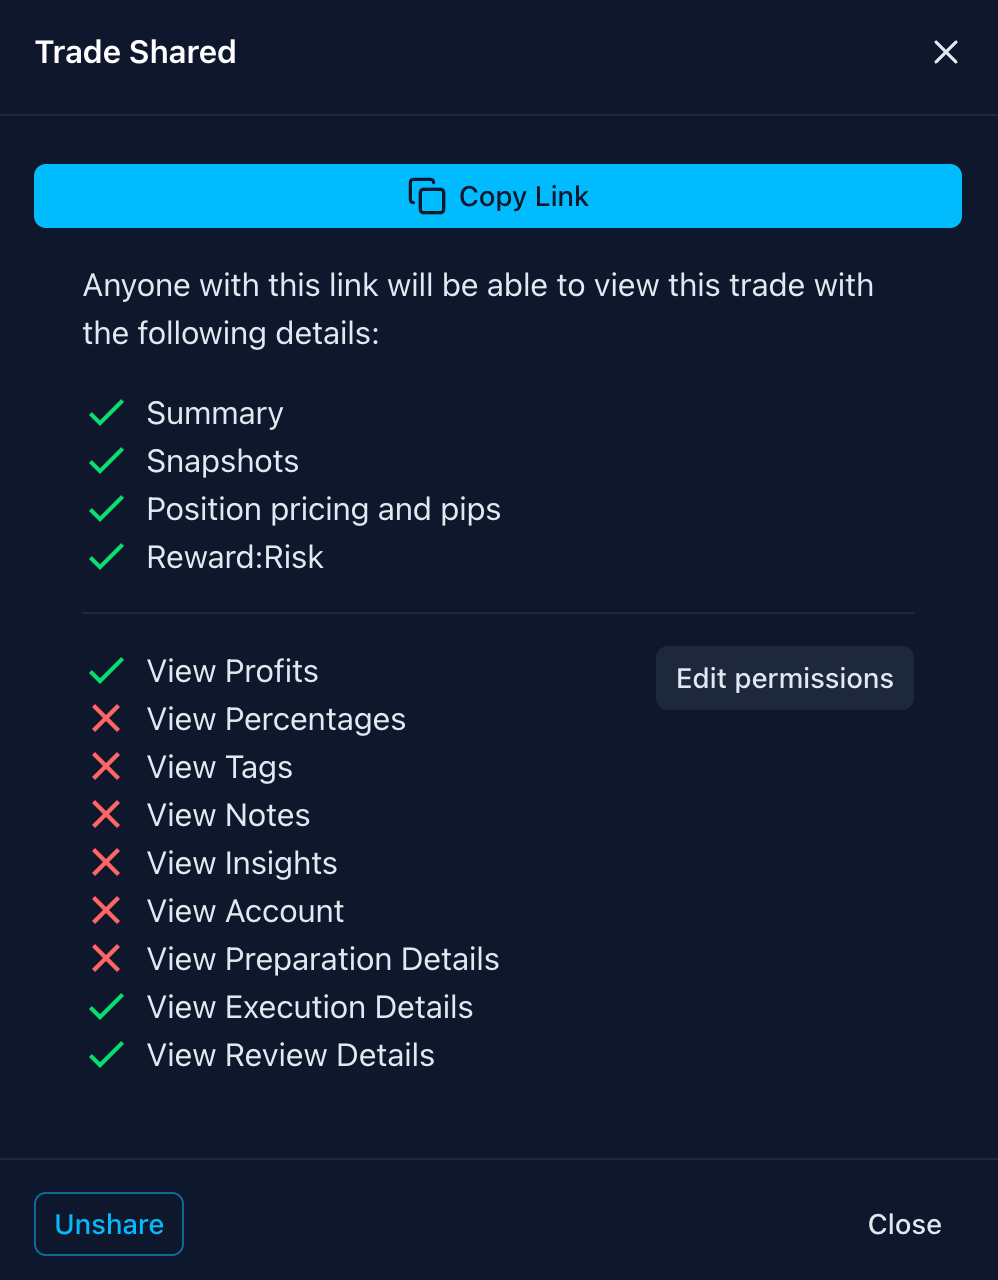Screen dimensions: 998x1280
Task: Unshare this trade
Action: 109,1224
